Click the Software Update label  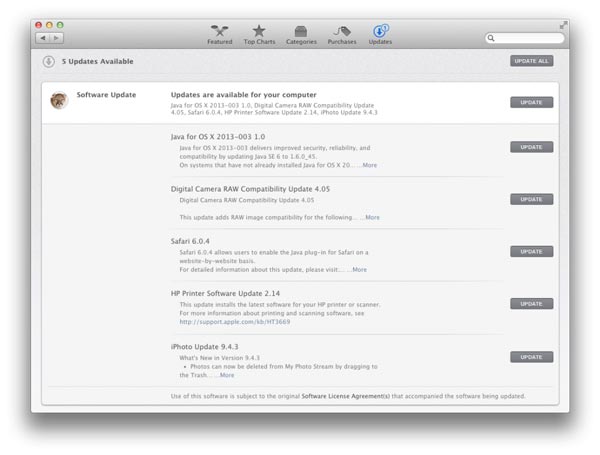tap(106, 95)
